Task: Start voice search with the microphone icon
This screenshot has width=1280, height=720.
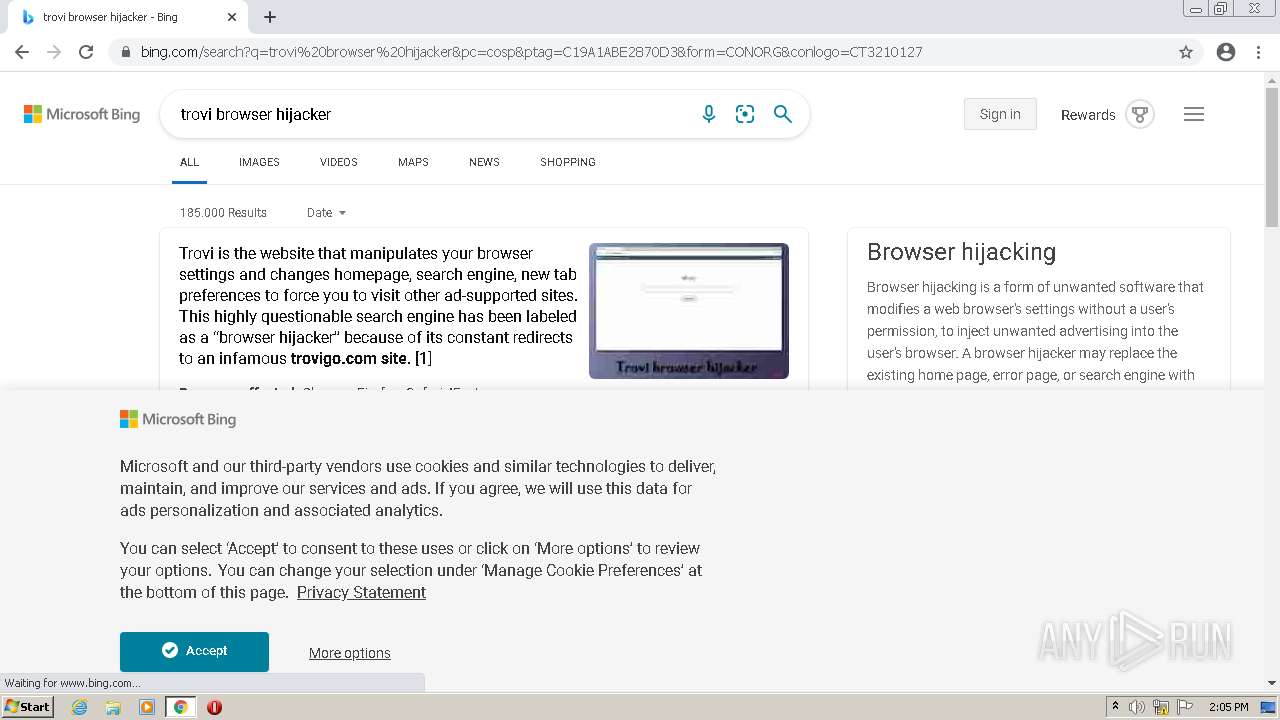Action: point(709,114)
